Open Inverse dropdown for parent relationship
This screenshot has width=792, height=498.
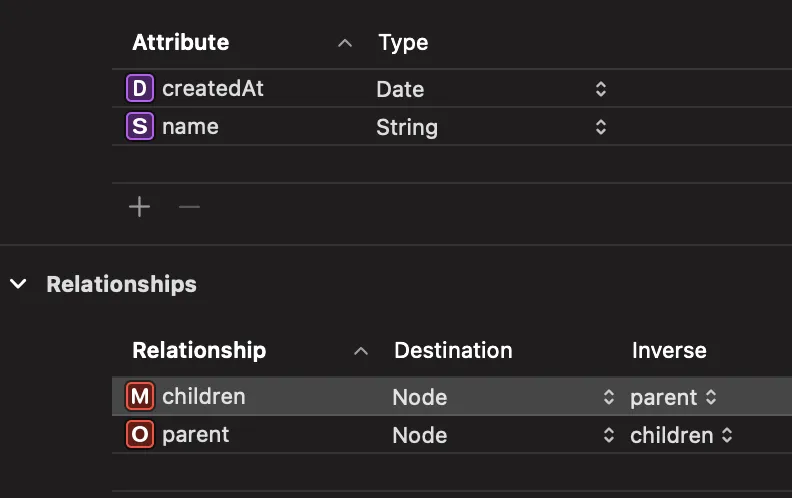pyautogui.click(x=727, y=435)
